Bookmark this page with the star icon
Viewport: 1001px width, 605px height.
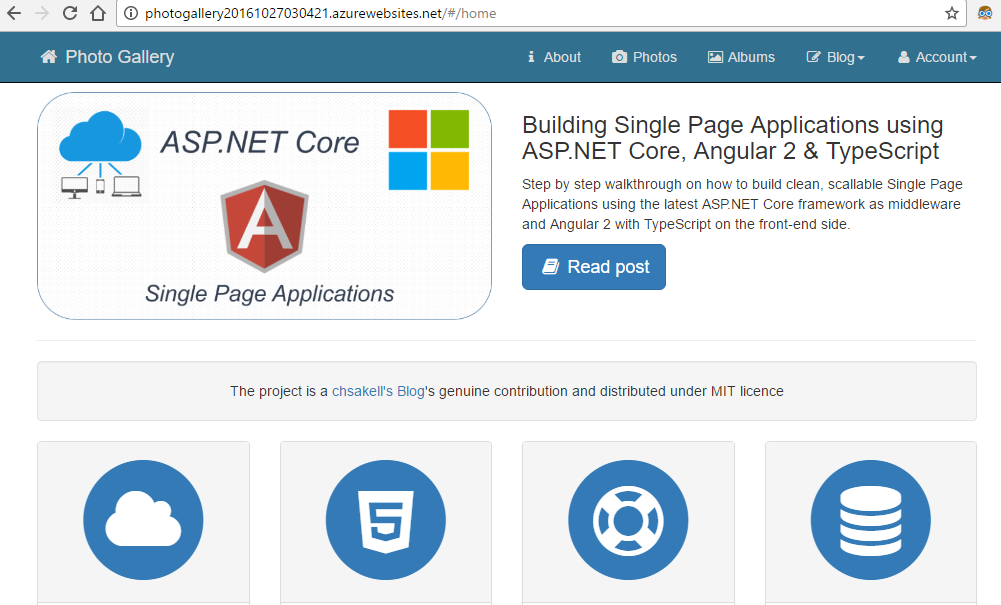click(952, 14)
